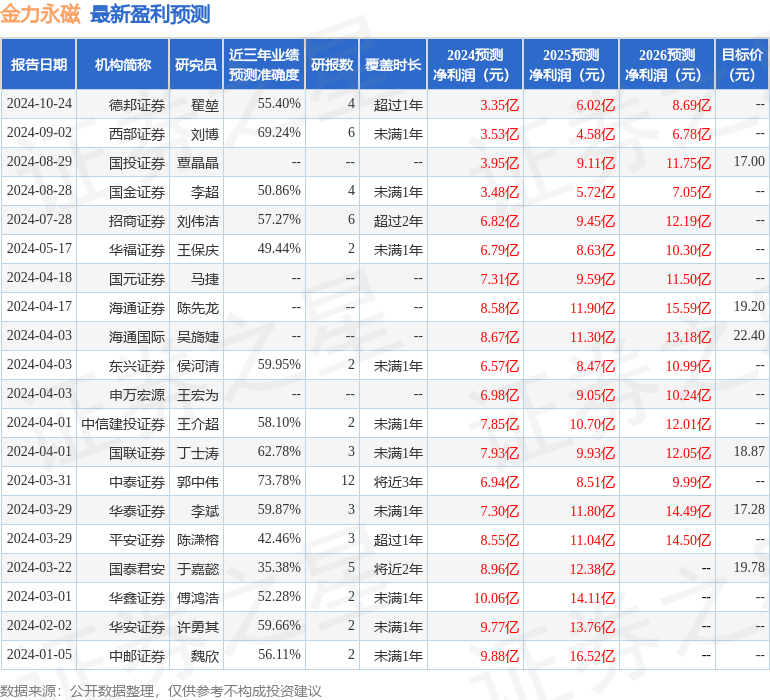Click the 16.52亿 forecast value
The width and height of the screenshot is (770, 700).
pos(592,655)
